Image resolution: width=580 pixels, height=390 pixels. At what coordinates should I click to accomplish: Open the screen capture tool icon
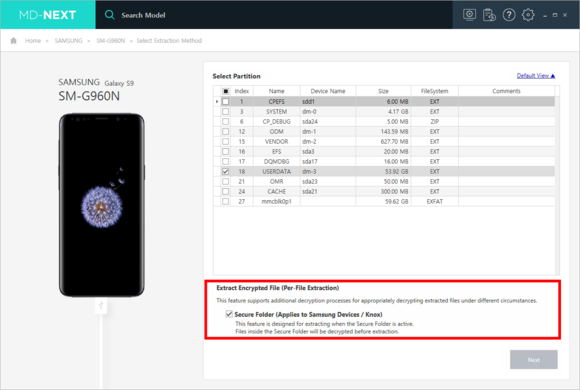(x=469, y=15)
